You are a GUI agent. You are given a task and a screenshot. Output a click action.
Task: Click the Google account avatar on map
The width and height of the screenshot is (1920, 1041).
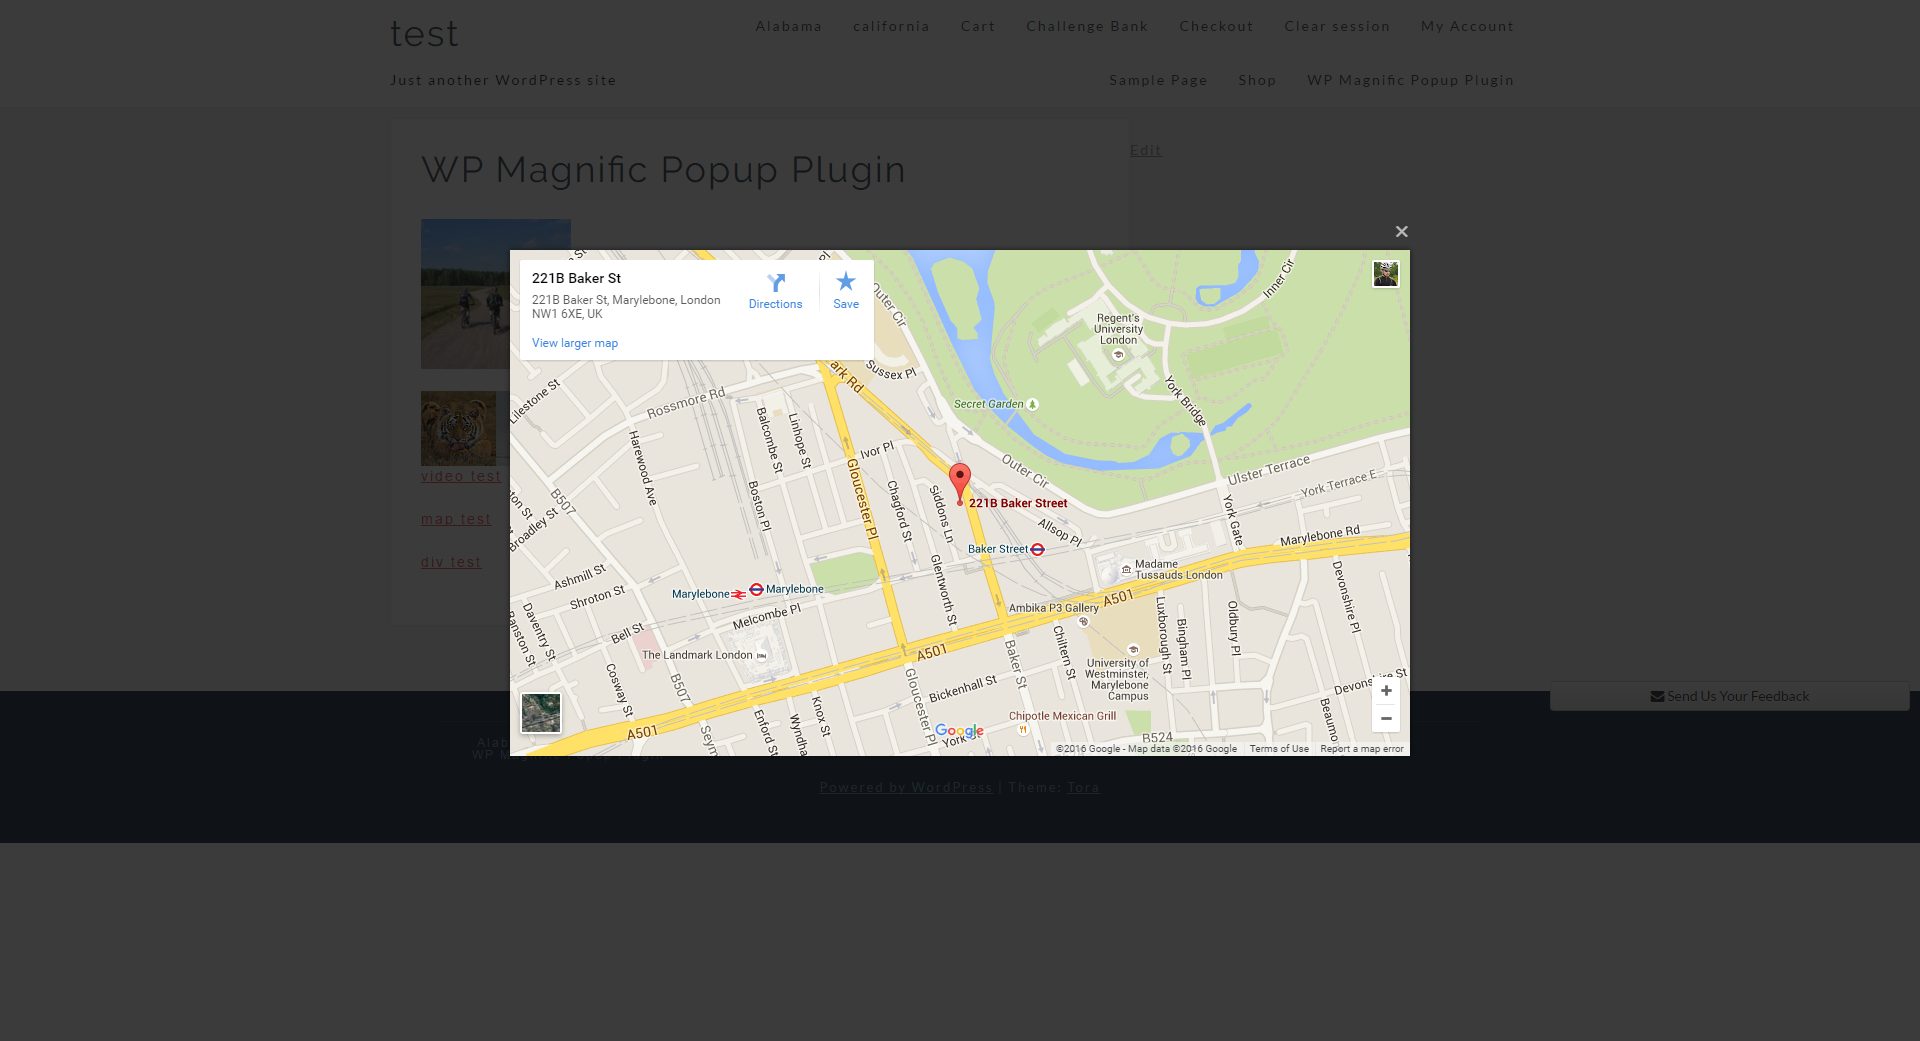point(1385,274)
